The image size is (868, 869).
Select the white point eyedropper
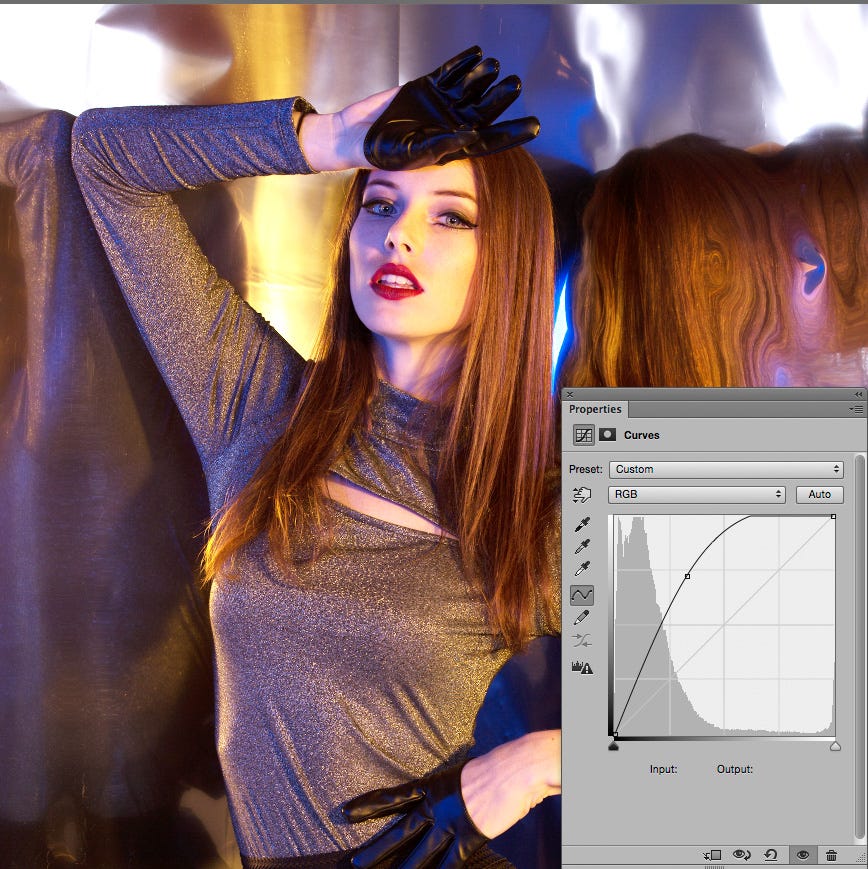click(582, 569)
